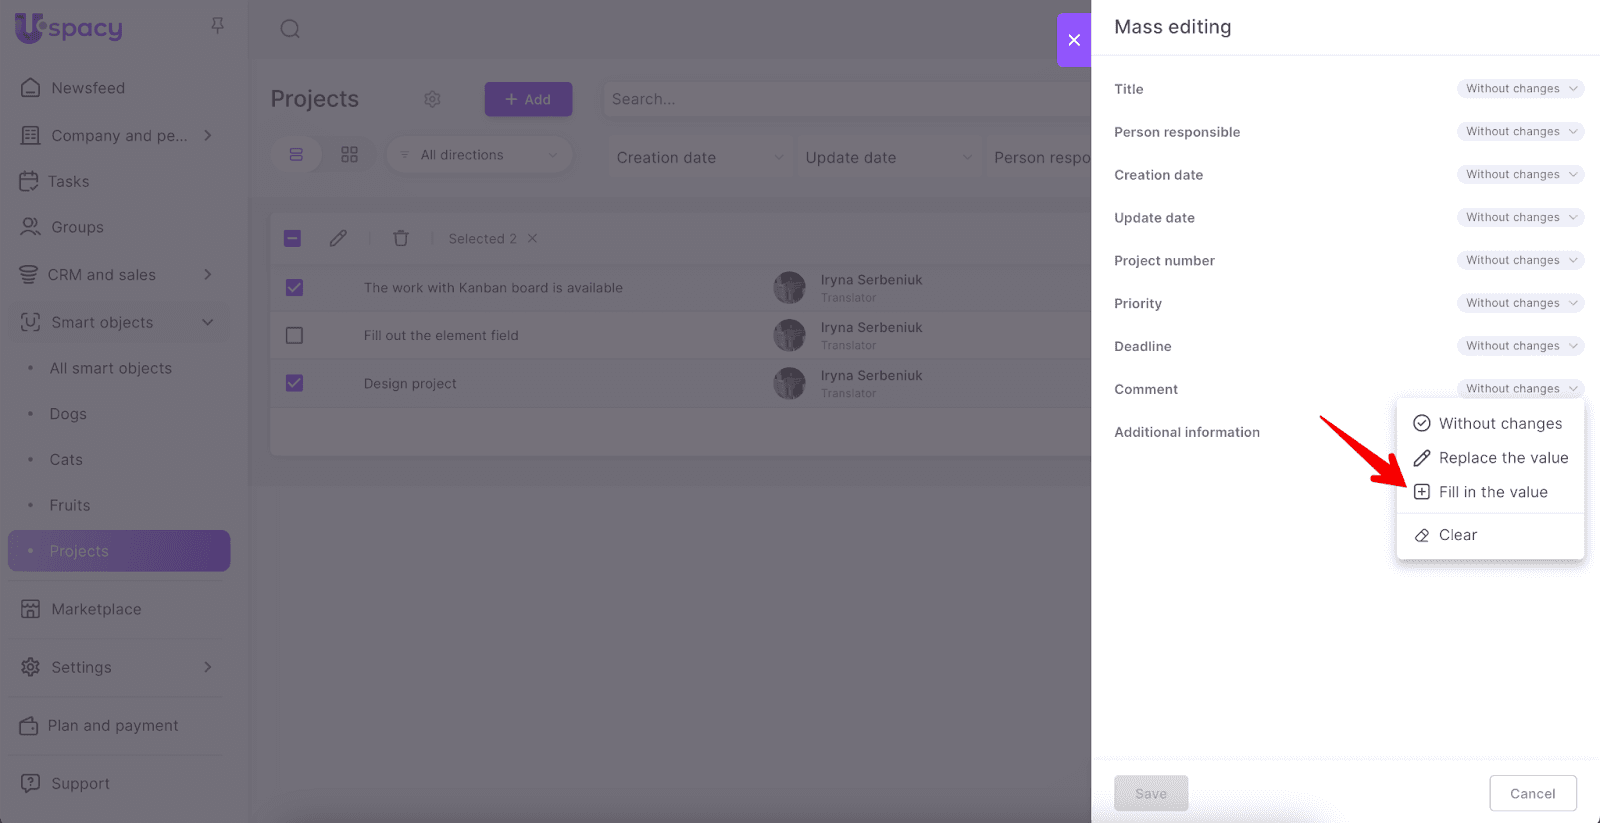Close the Mass editing panel
The width and height of the screenshot is (1600, 823).
[x=1074, y=40]
